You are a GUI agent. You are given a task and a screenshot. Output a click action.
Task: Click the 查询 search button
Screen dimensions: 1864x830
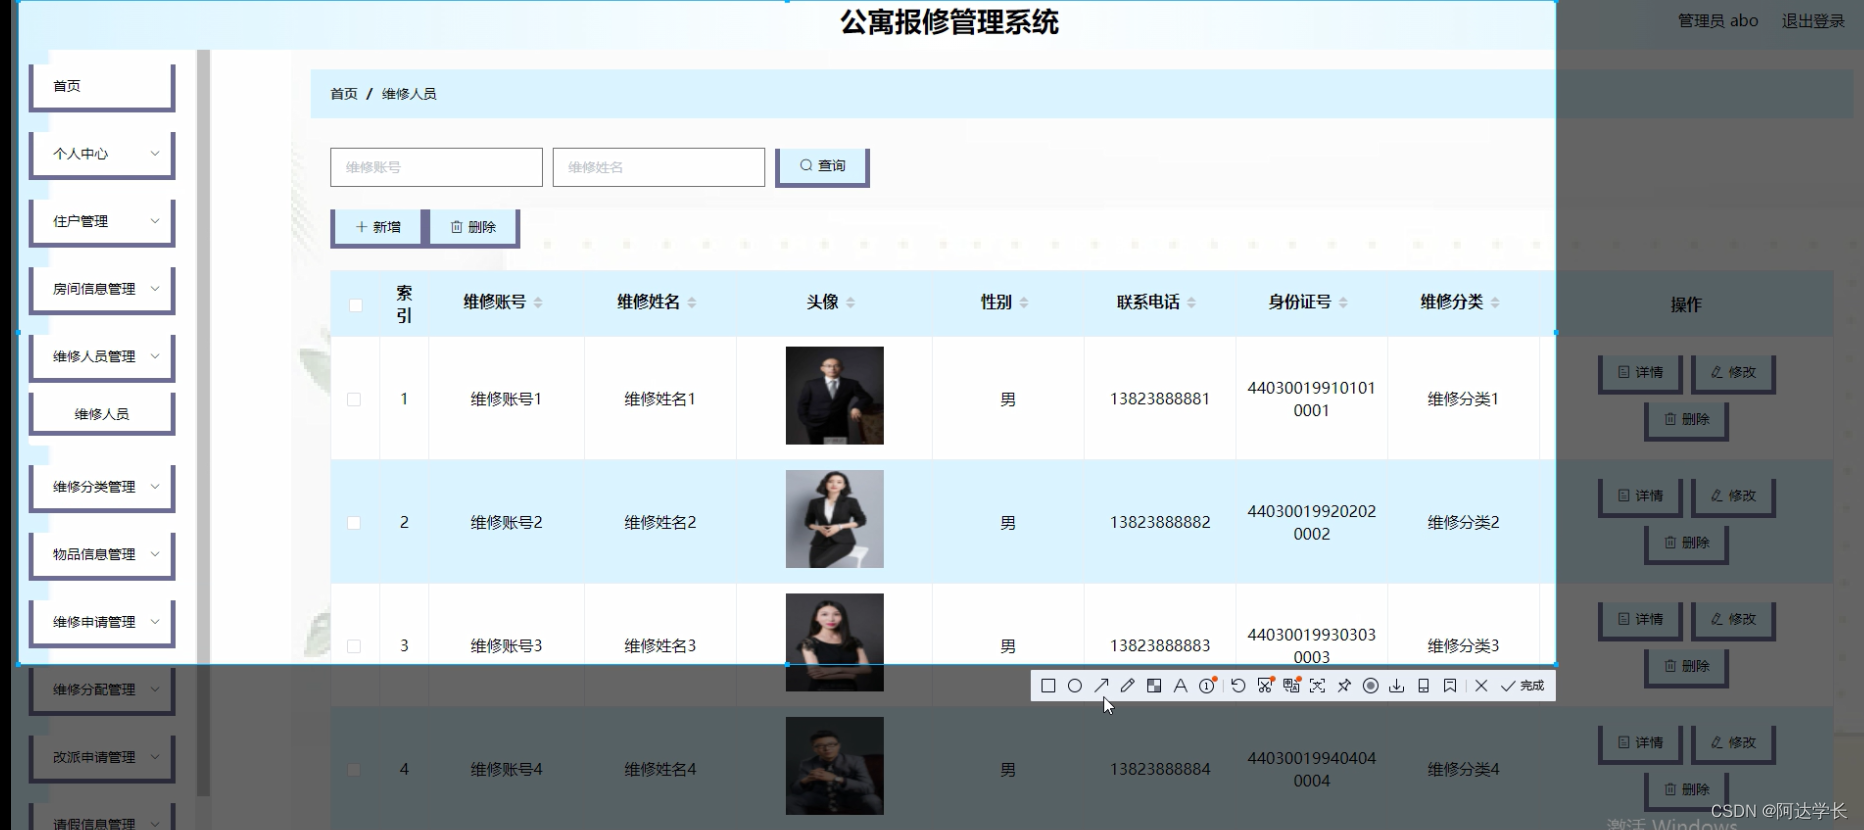pos(822,166)
